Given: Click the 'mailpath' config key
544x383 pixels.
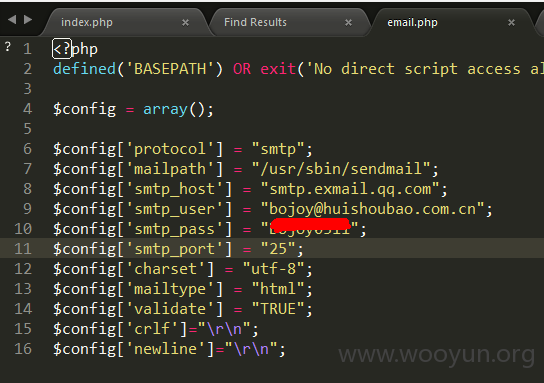Looking at the screenshot, I should coord(170,169).
